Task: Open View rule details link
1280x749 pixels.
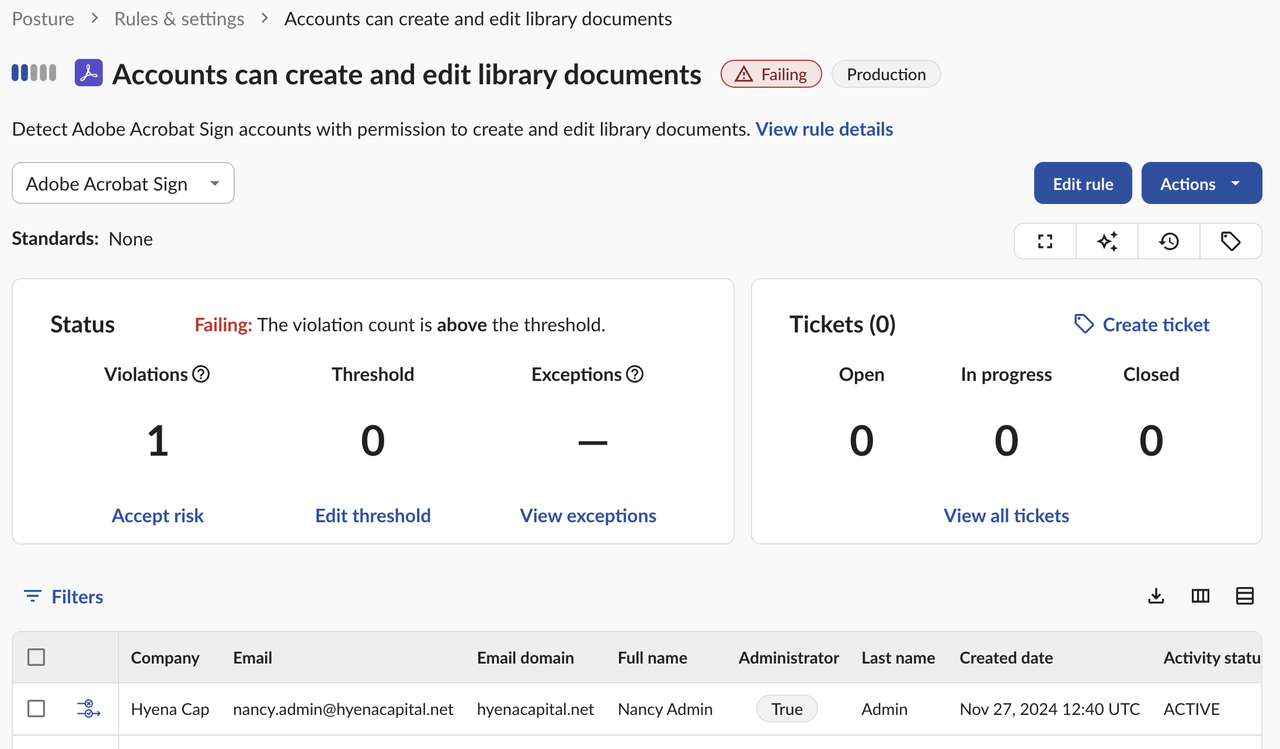Action: pyautogui.click(x=824, y=129)
